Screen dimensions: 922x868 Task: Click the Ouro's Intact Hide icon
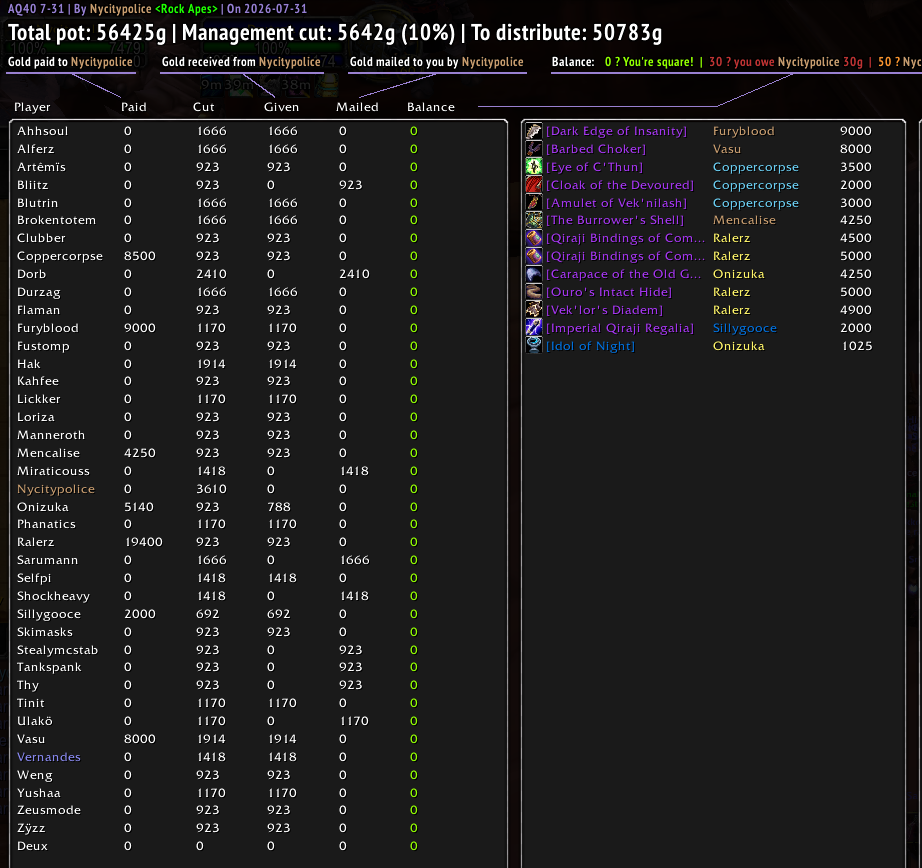point(533,292)
